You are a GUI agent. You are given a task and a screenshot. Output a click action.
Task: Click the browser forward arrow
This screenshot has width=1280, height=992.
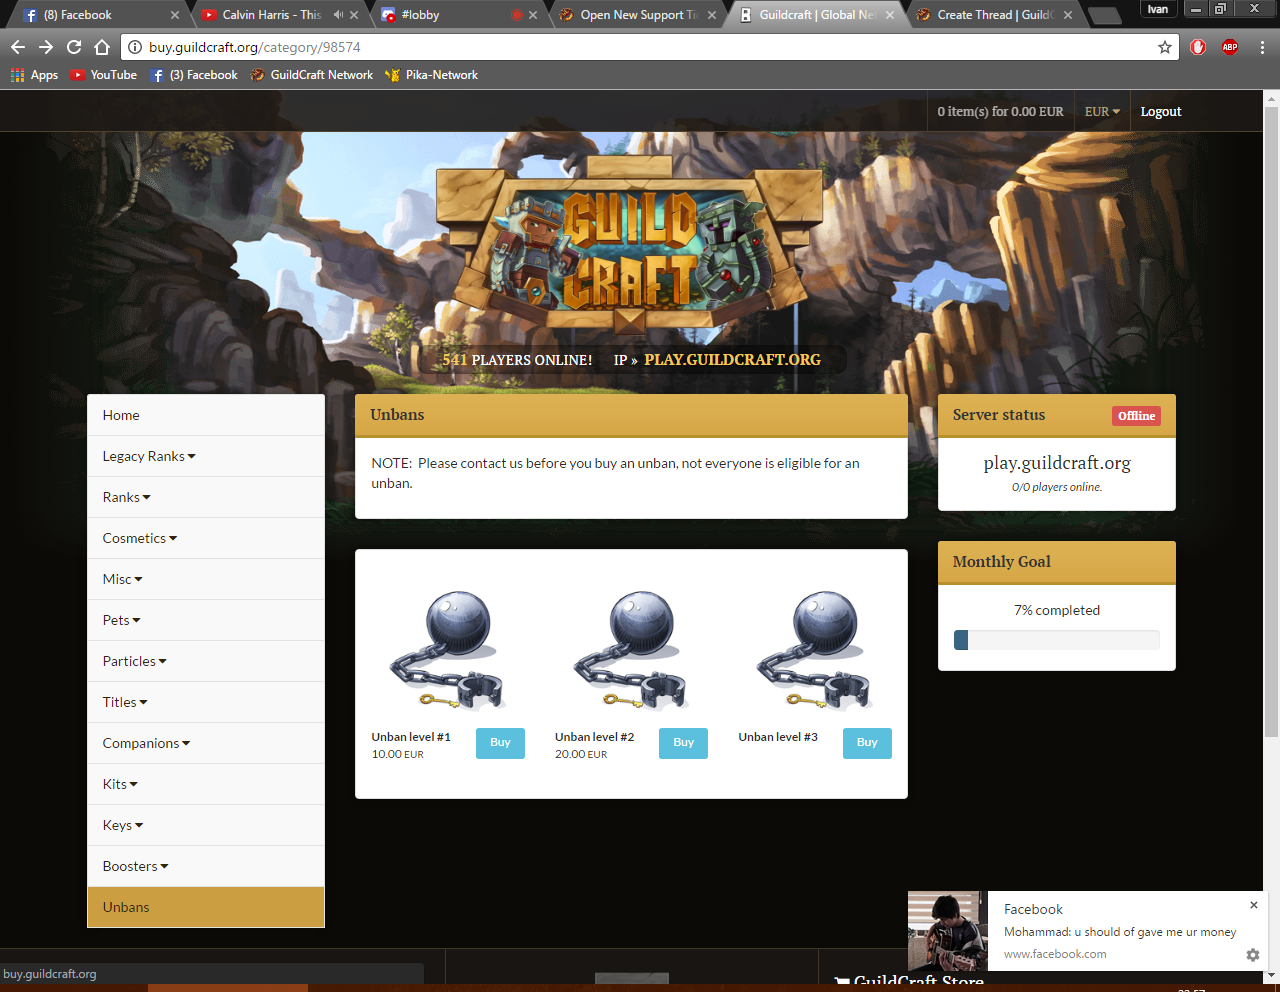pos(46,47)
